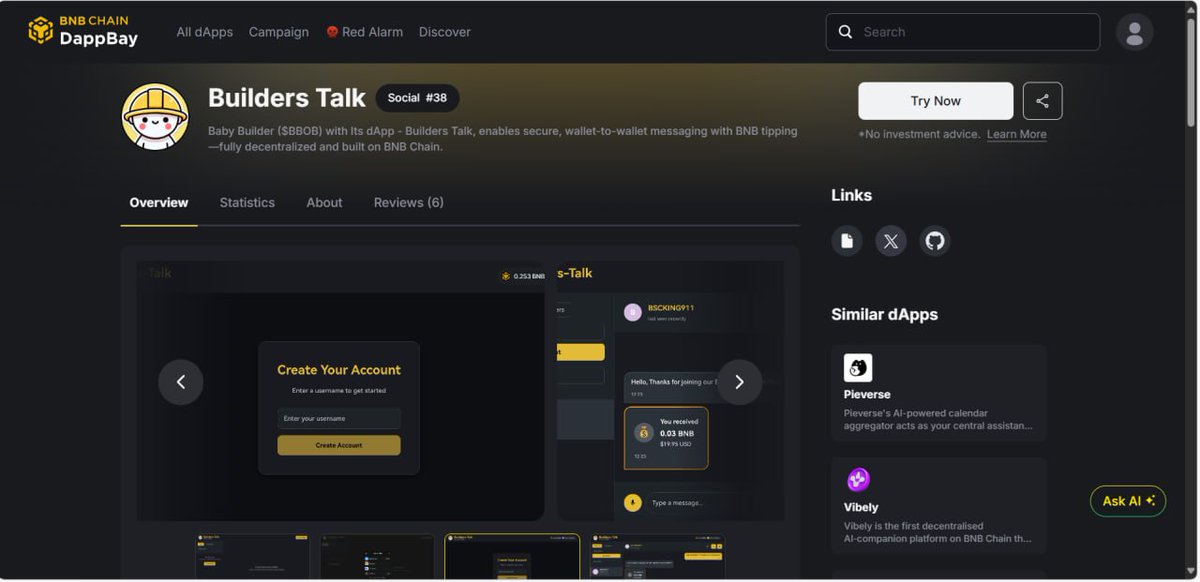Click the Vibely app icon

pos(858,481)
